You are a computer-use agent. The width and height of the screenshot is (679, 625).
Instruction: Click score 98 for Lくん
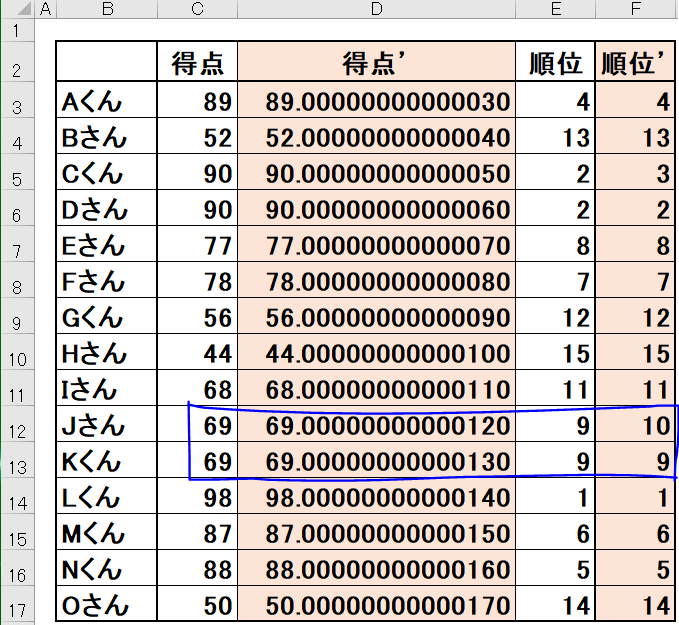197,495
